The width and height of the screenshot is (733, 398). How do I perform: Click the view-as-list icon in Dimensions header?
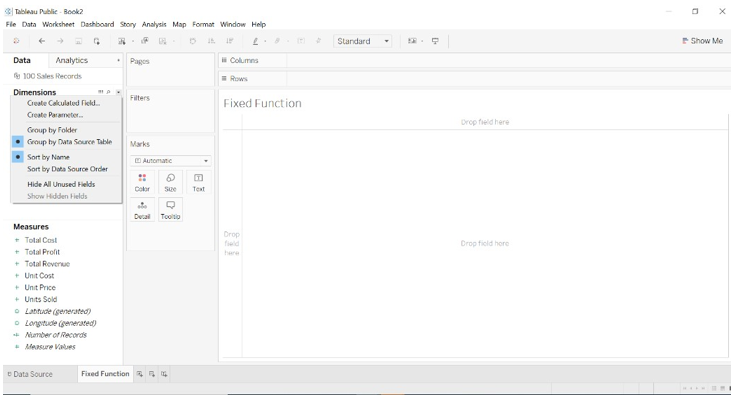coord(101,92)
